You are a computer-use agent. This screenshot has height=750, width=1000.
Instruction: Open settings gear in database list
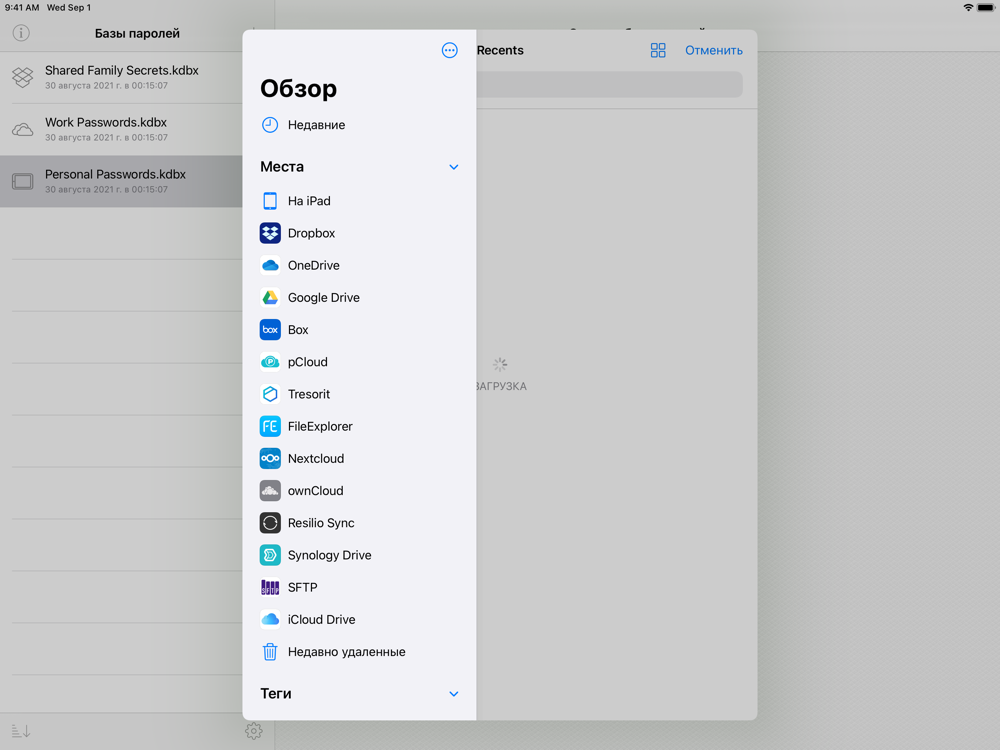point(253,731)
